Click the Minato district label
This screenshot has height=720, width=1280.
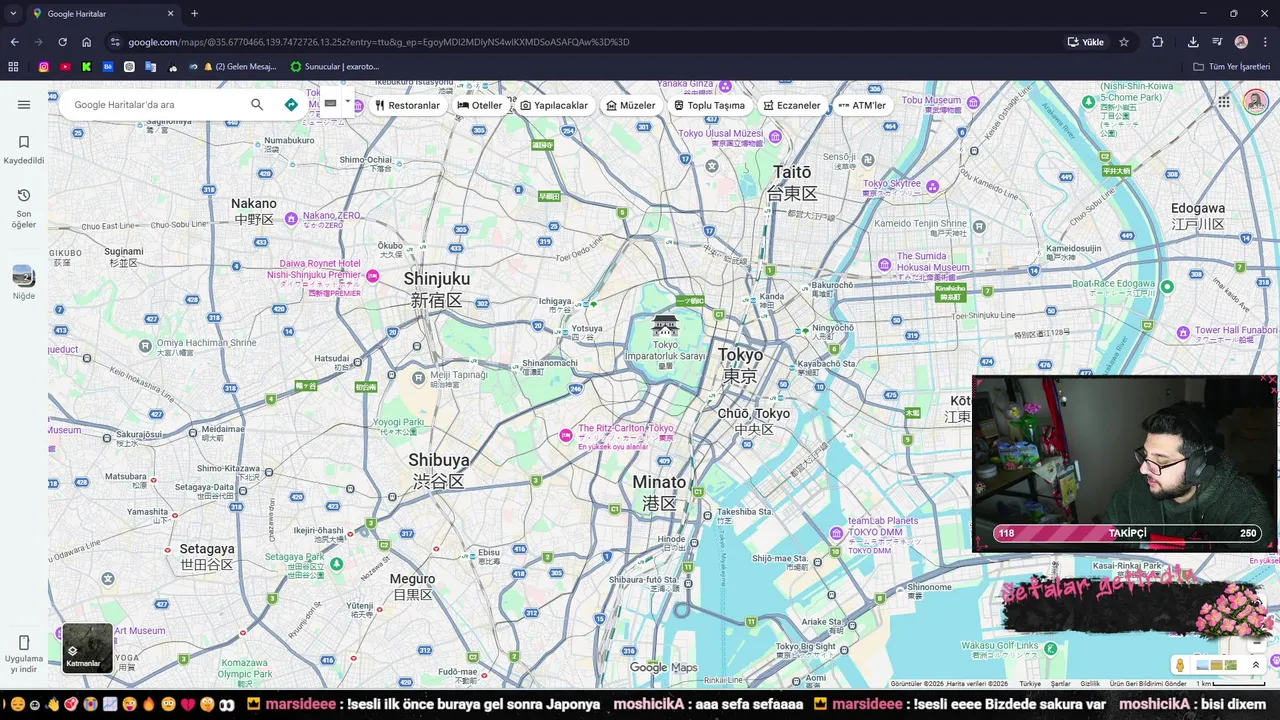click(659, 492)
